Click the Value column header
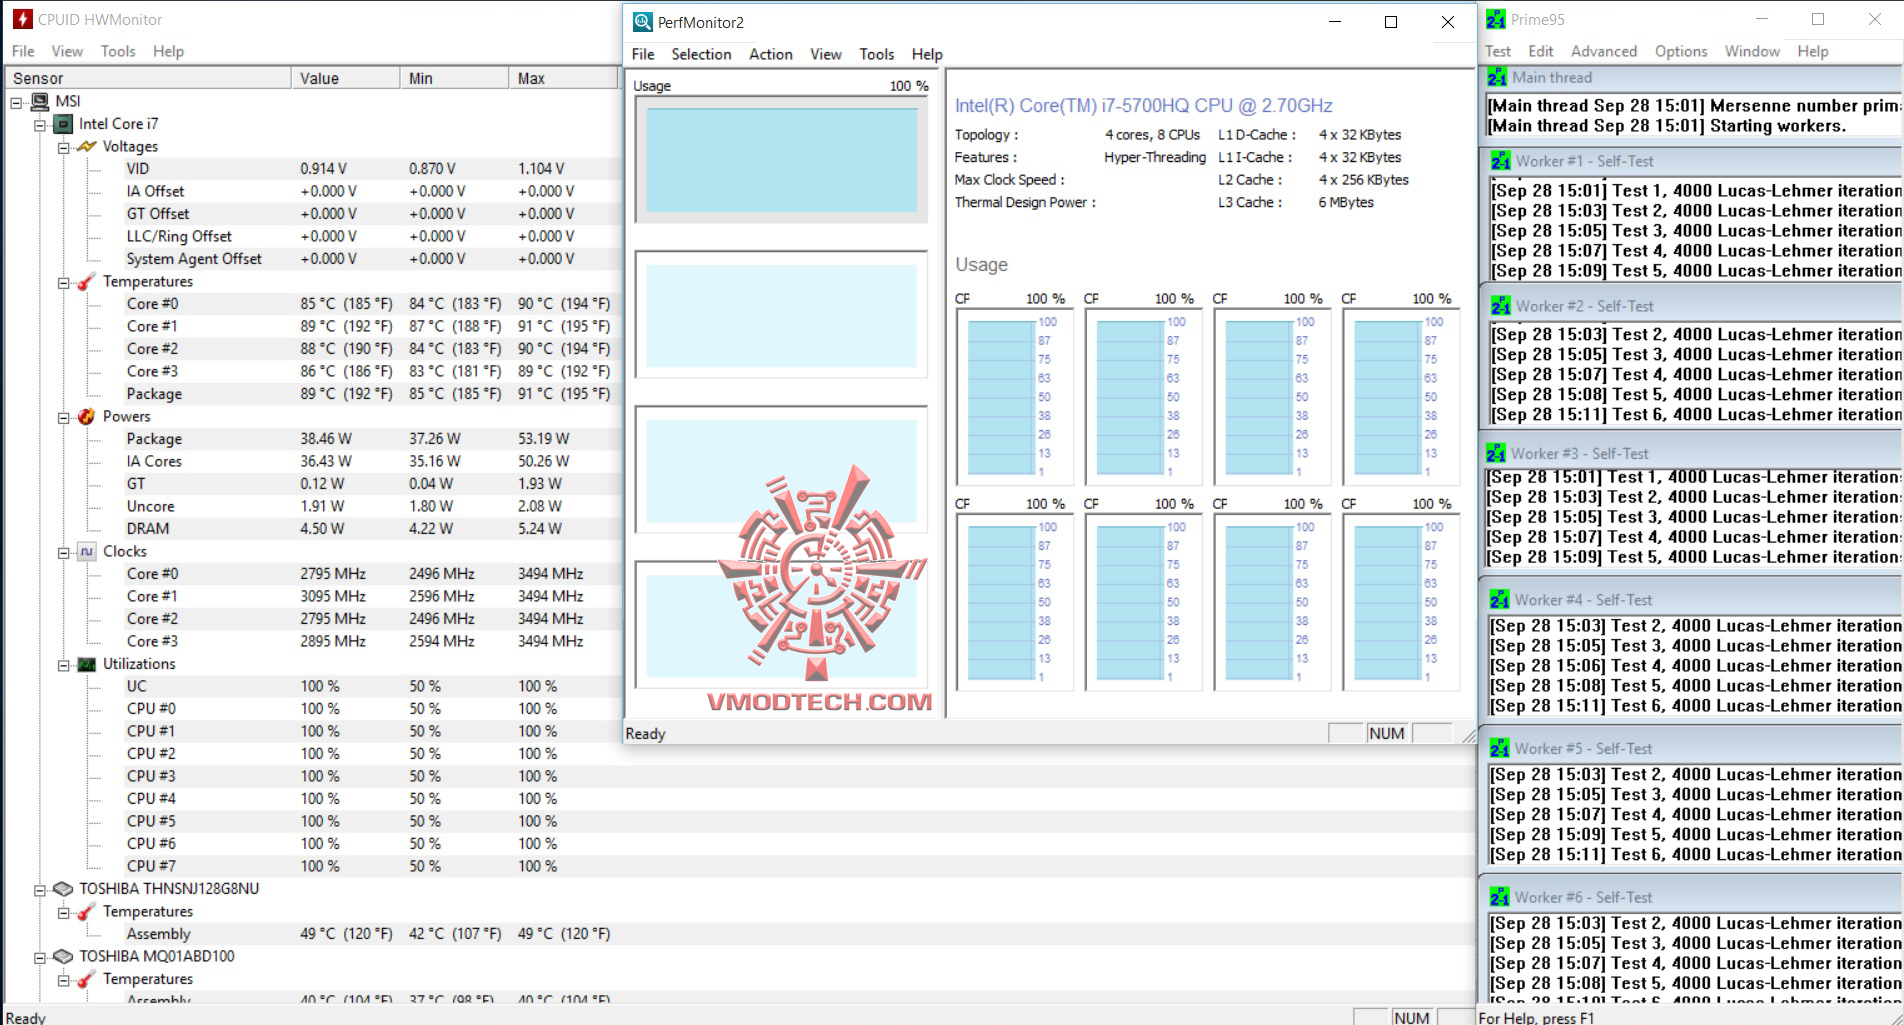 (346, 78)
